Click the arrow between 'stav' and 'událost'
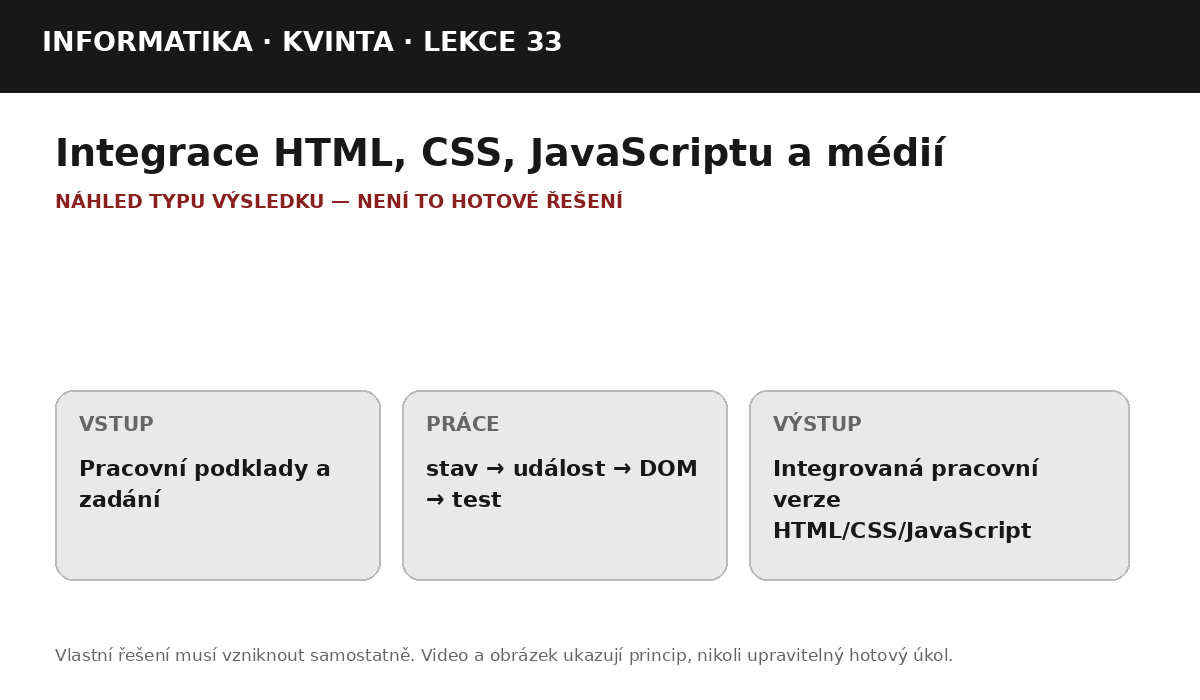 click(x=495, y=469)
